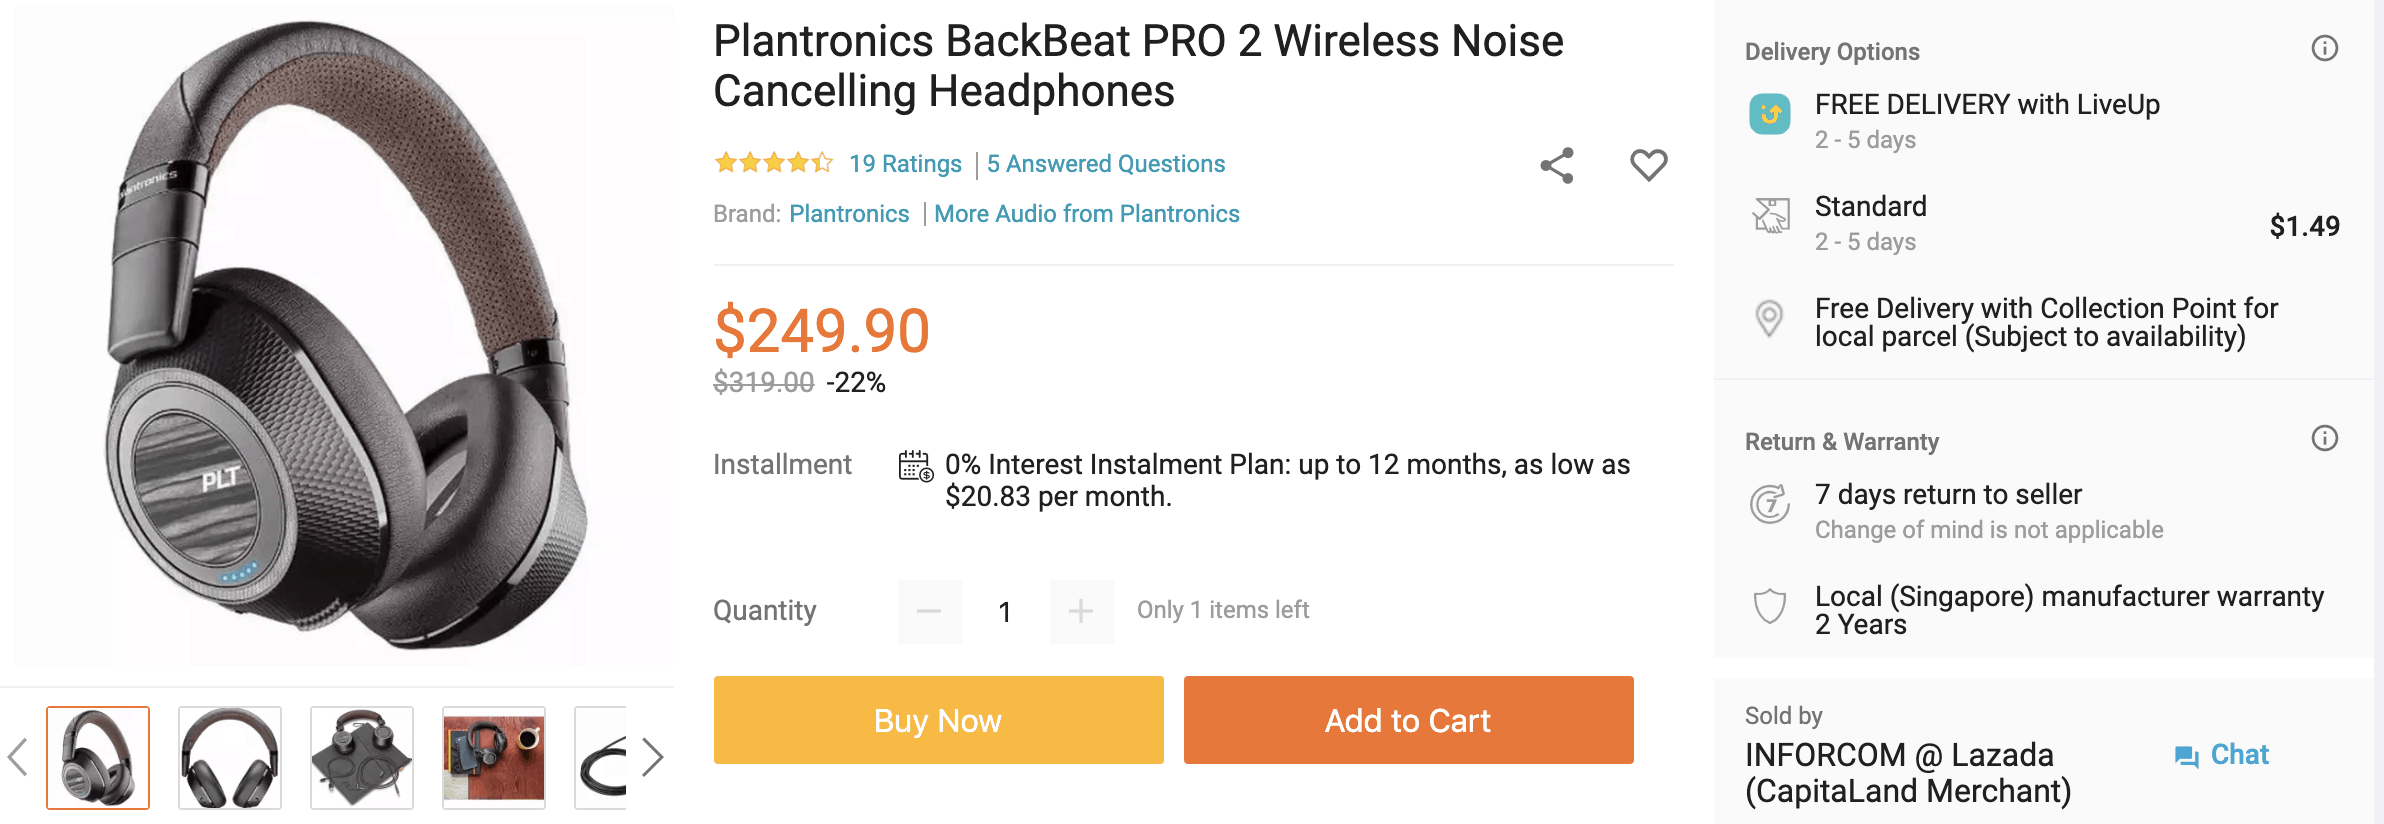This screenshot has width=2384, height=824.
Task: Click the LiveUp free delivery icon
Action: pyautogui.click(x=1770, y=114)
